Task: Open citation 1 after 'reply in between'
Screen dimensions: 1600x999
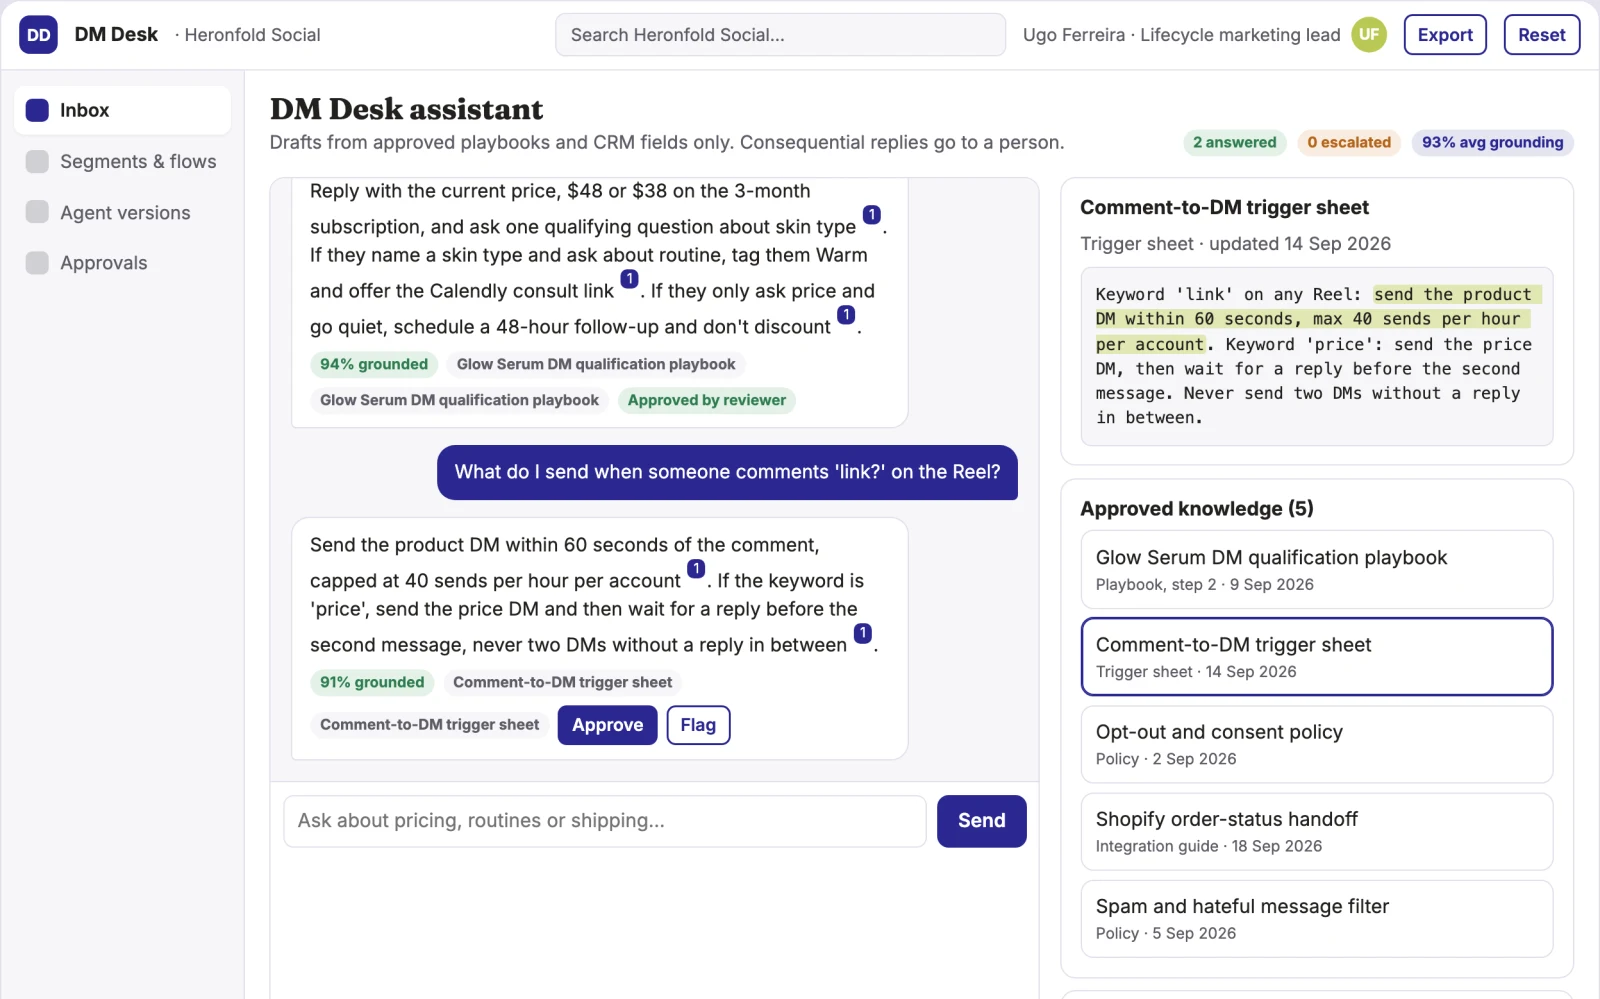Action: (x=862, y=633)
